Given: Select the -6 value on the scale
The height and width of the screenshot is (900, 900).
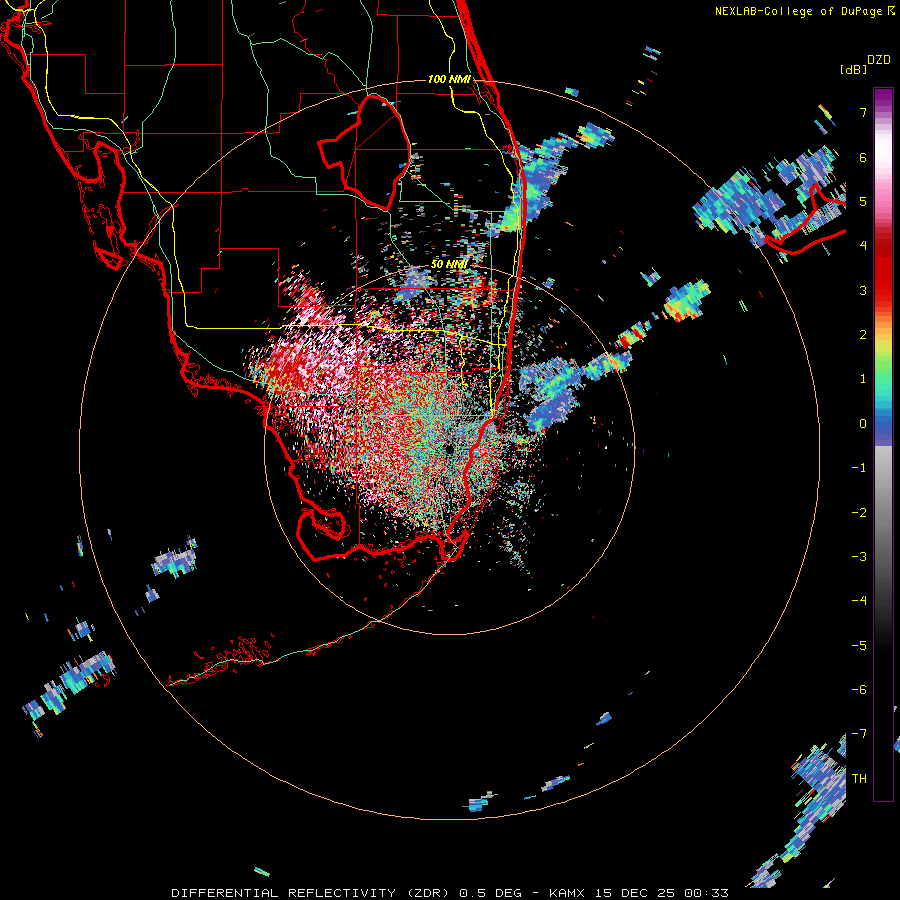Looking at the screenshot, I should 859,689.
